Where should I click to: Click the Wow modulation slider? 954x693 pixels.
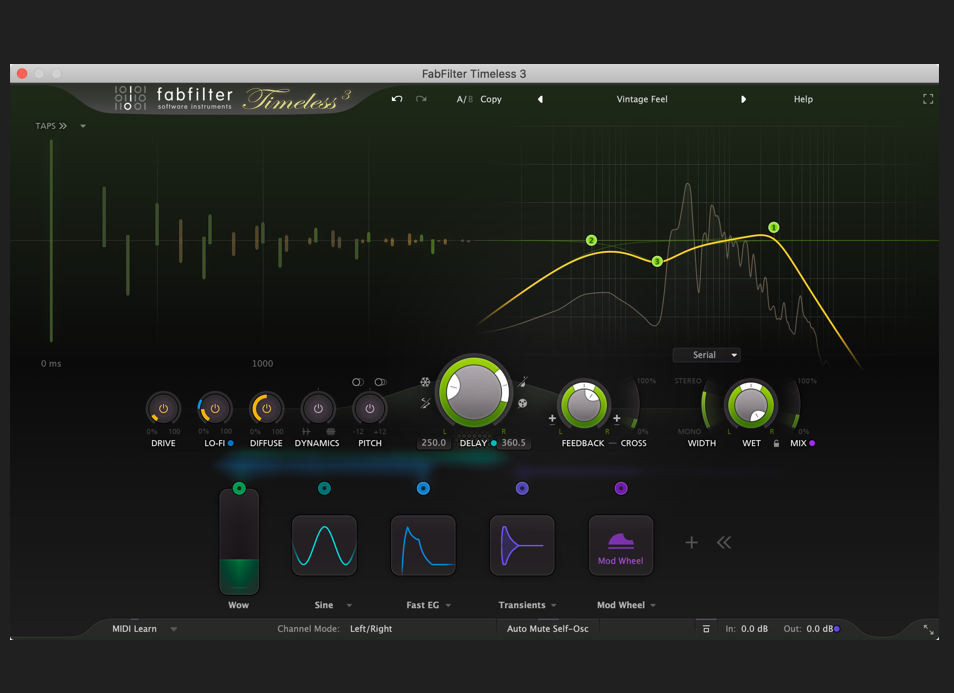pyautogui.click(x=239, y=543)
